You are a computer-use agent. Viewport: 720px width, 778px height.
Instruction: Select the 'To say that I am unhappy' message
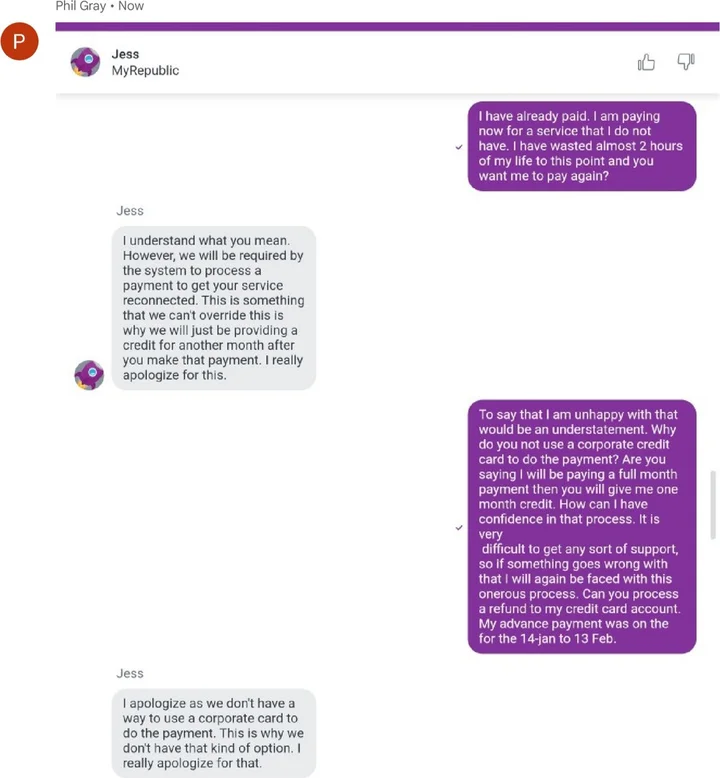tap(581, 527)
